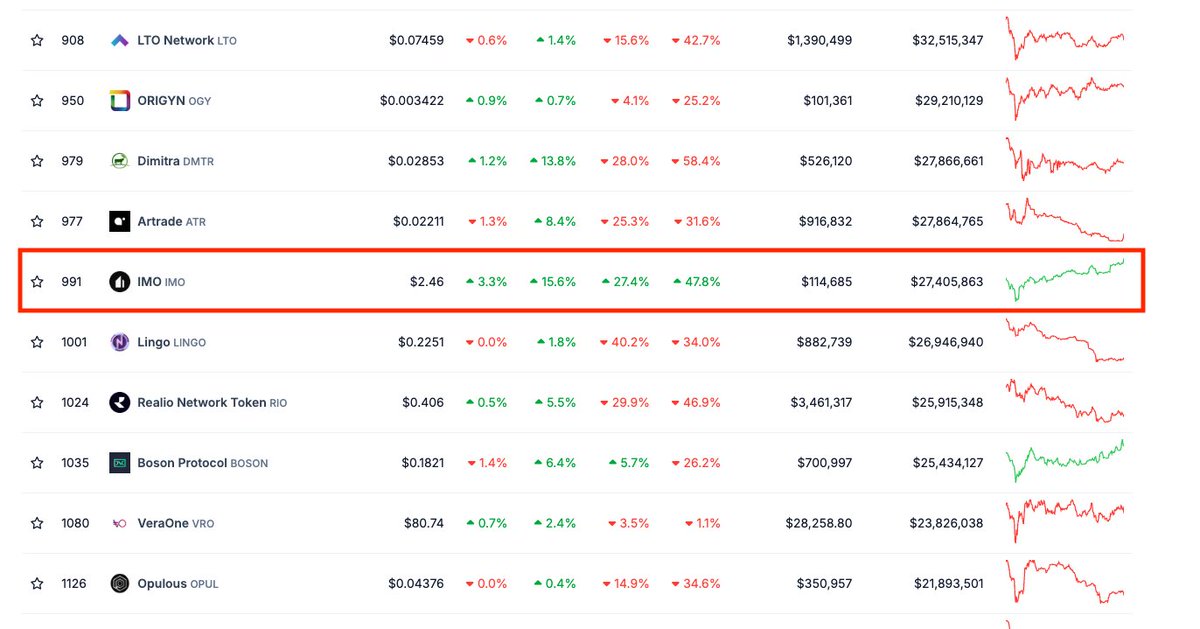Add Realio Network Token to watchlist star
This screenshot has width=1200, height=629.
tap(37, 402)
